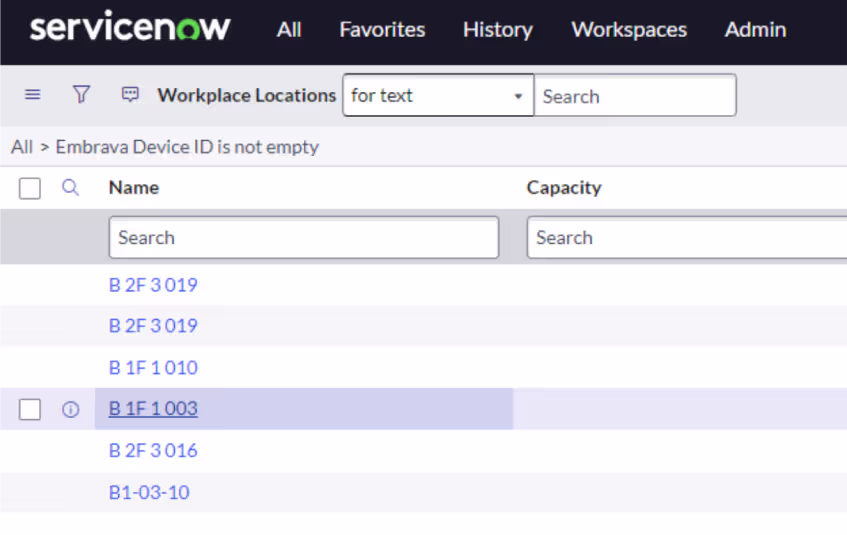The width and height of the screenshot is (847, 535).
Task: Sort by the Name column header
Action: 134,188
